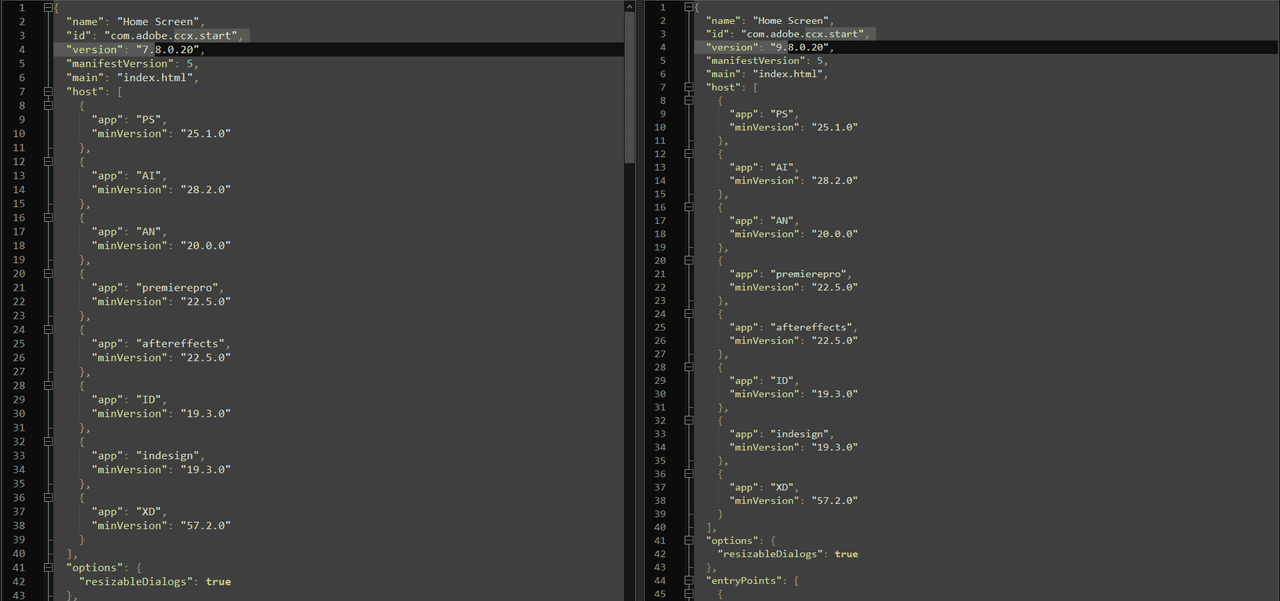Fold the "aftereffects" block at line 24, right pane
Screen dimensions: 1280x601
pos(688,314)
